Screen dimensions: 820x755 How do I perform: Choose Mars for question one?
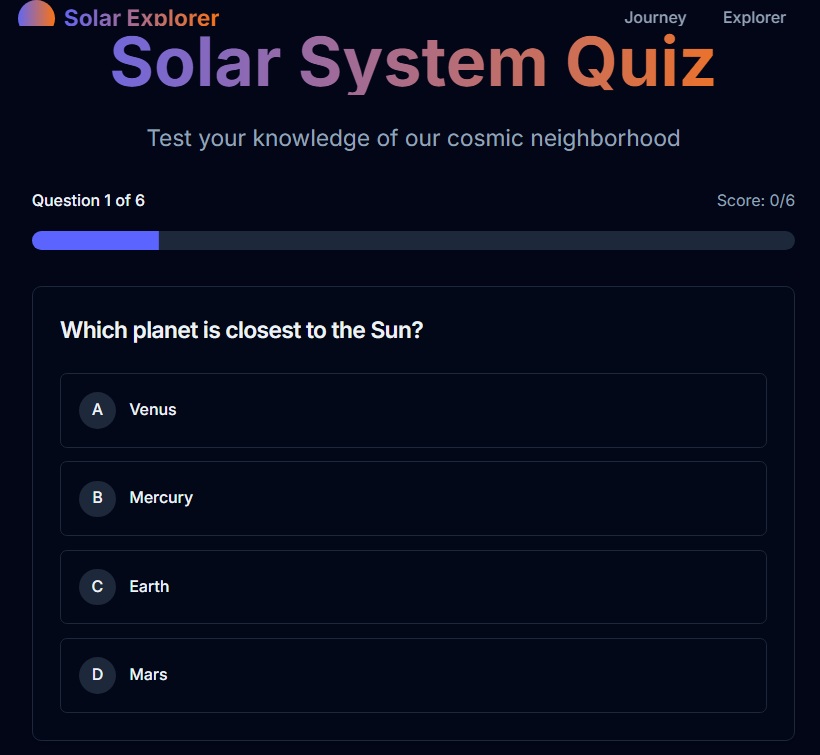(413, 675)
